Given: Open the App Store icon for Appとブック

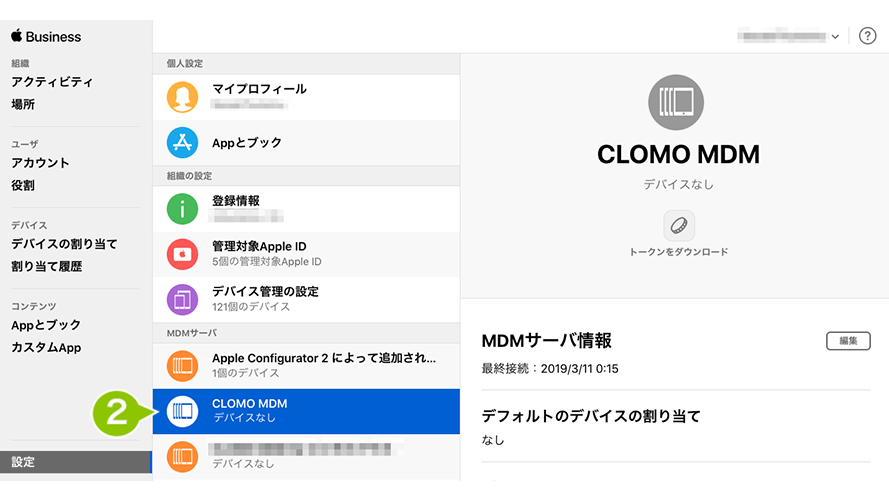Looking at the screenshot, I should (182, 142).
